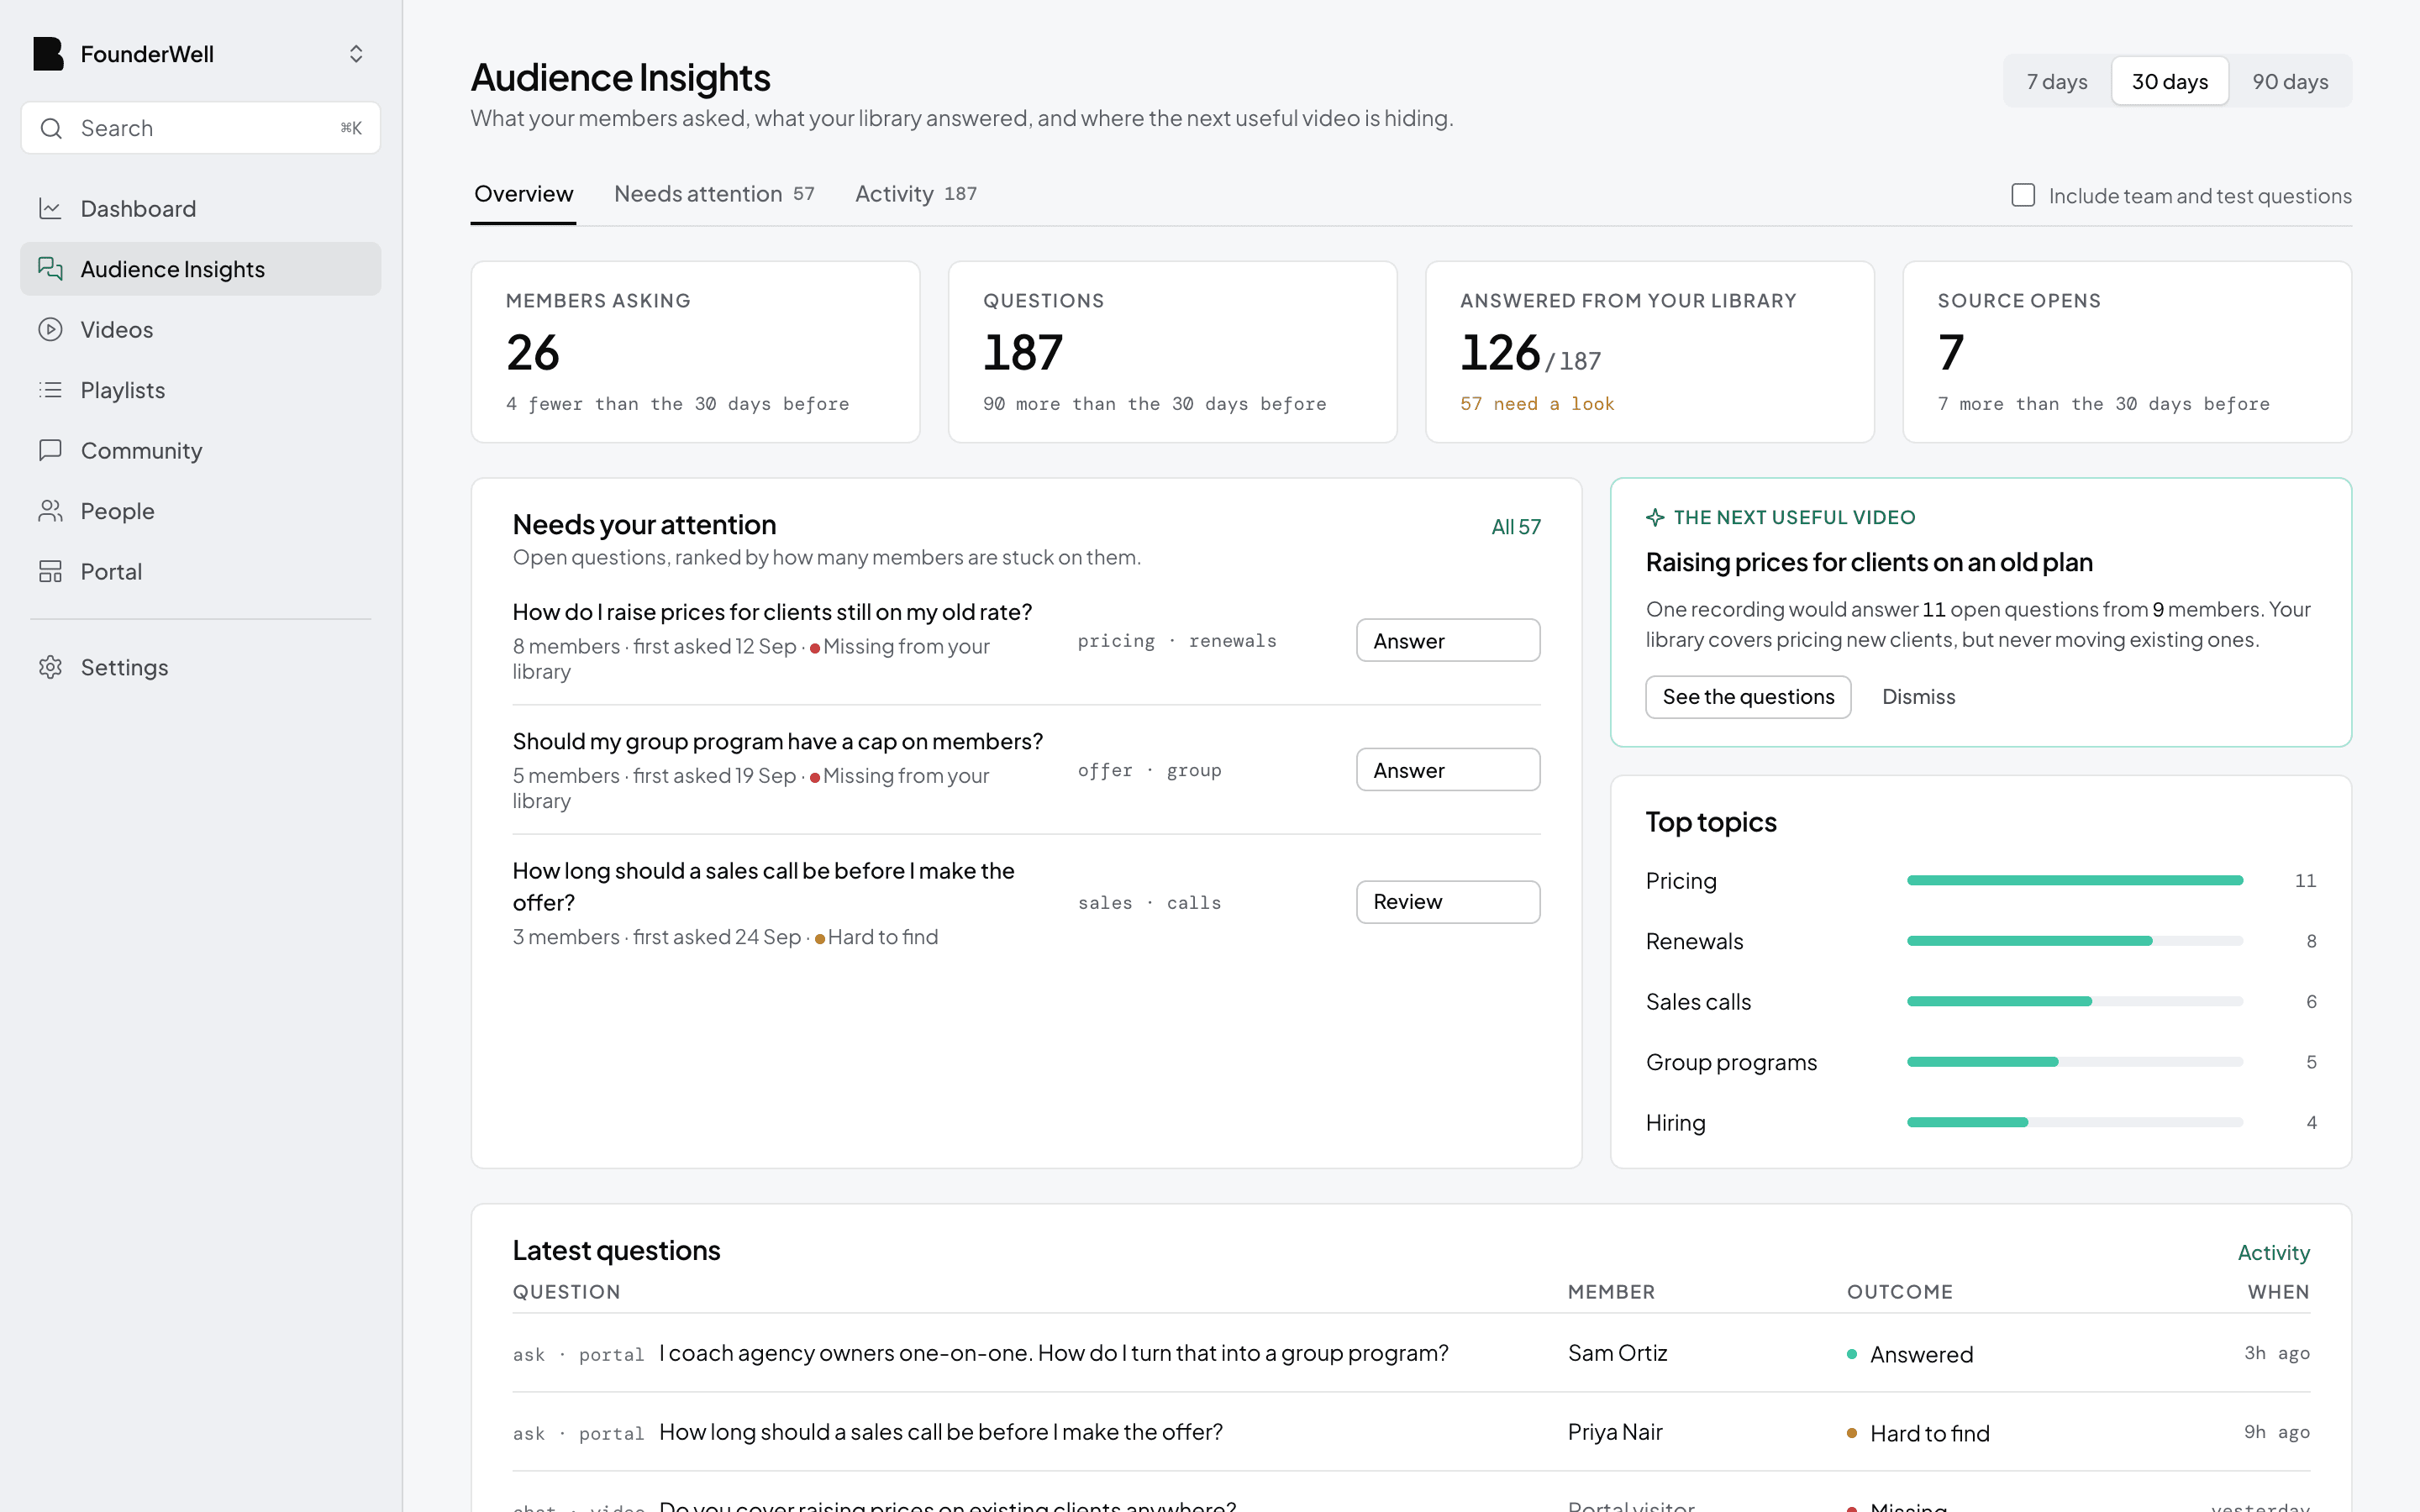Click the People users icon
The height and width of the screenshot is (1512, 2420).
[50, 511]
